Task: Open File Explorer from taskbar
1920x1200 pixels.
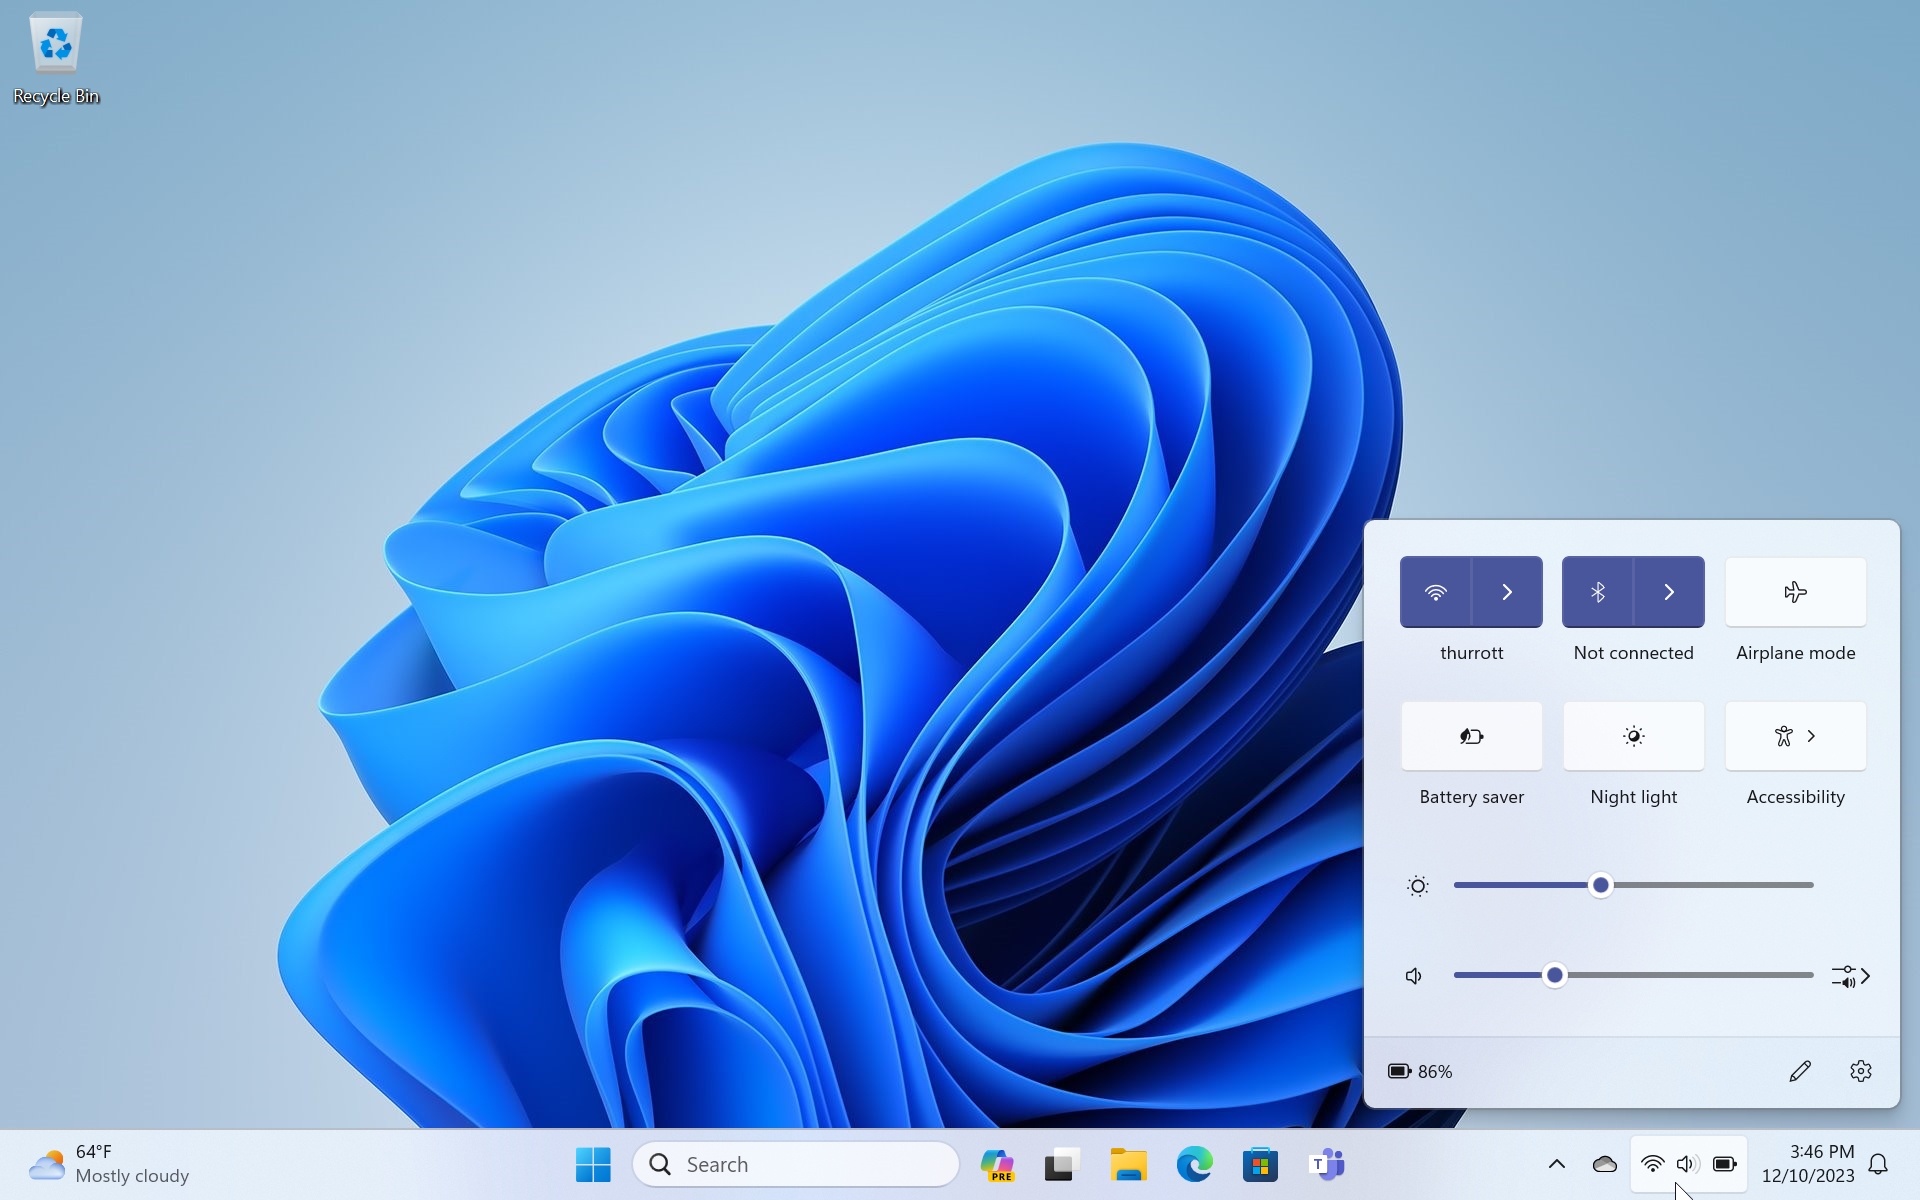Action: (x=1128, y=1164)
